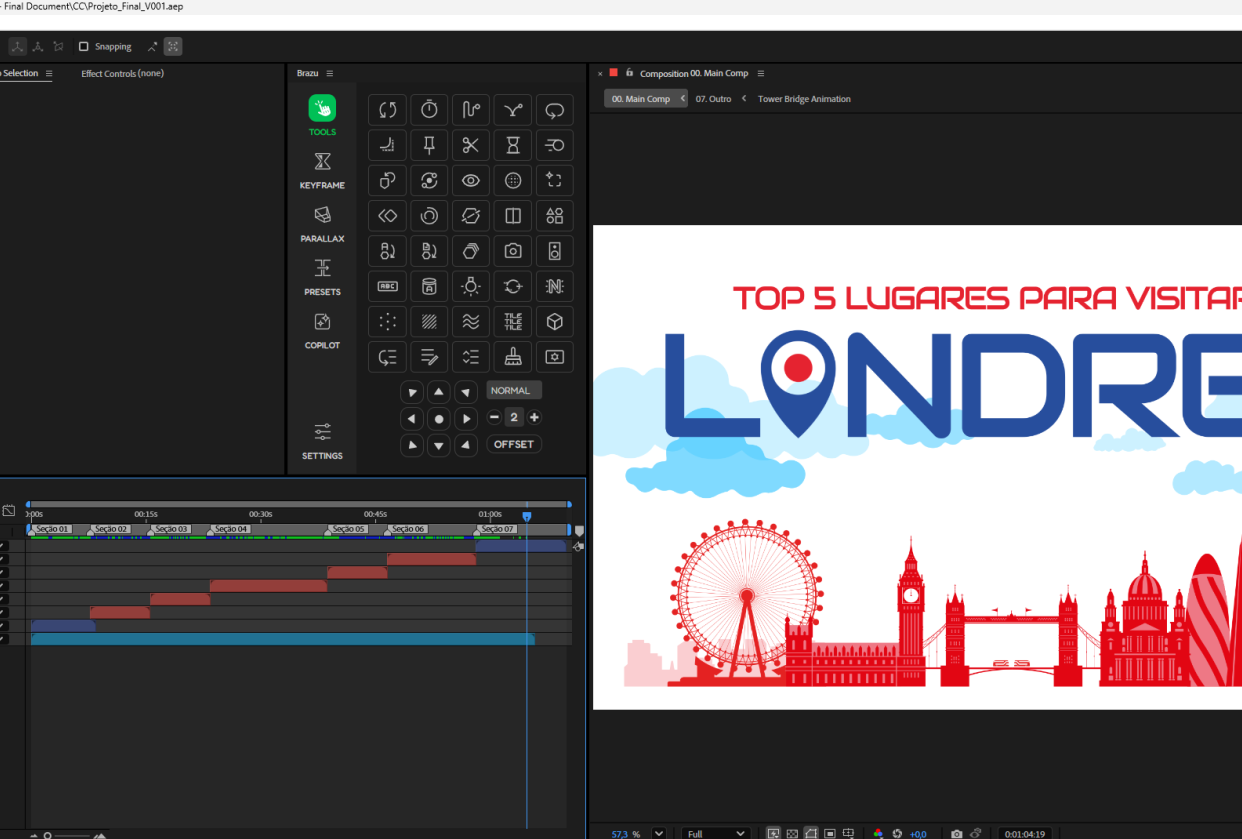Toggle the transparency grid in viewer
The height and width of the screenshot is (839, 1242).
point(792,833)
